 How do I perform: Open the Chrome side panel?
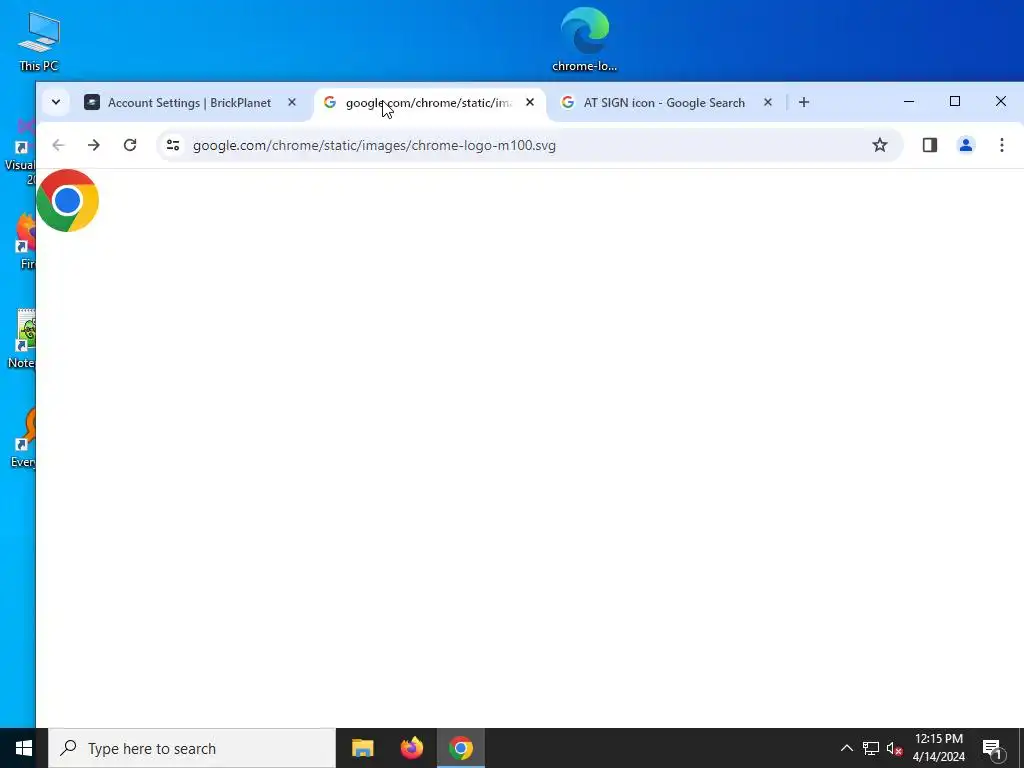[929, 145]
